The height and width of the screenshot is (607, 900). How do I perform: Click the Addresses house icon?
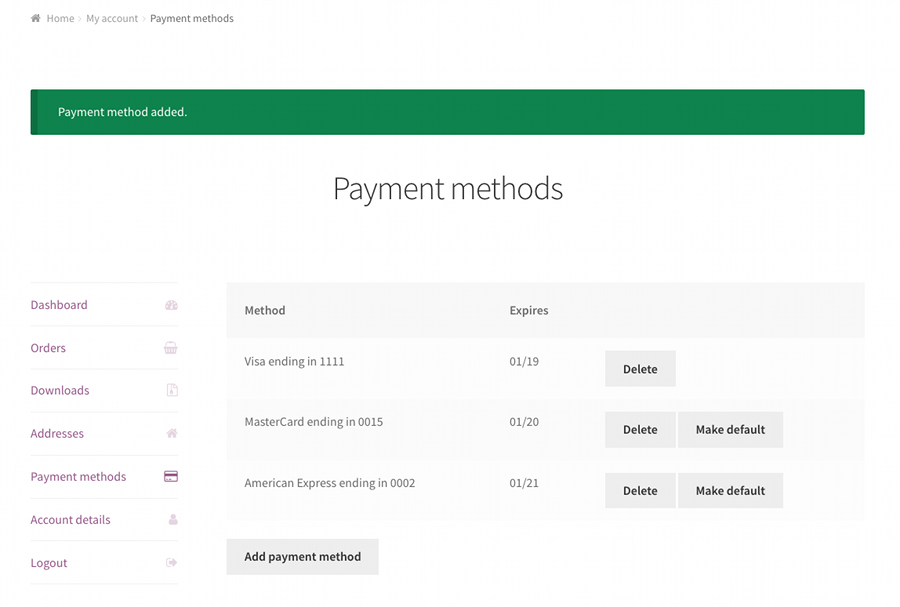172,434
